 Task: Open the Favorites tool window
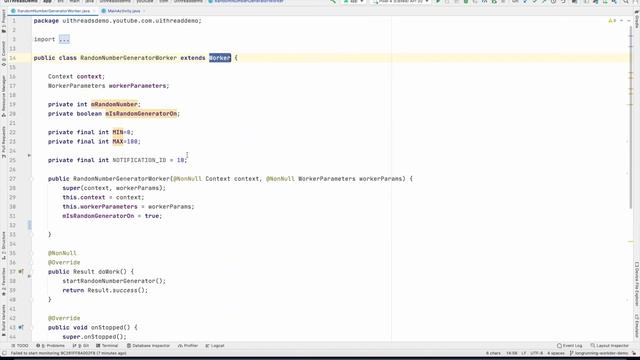tap(4, 282)
